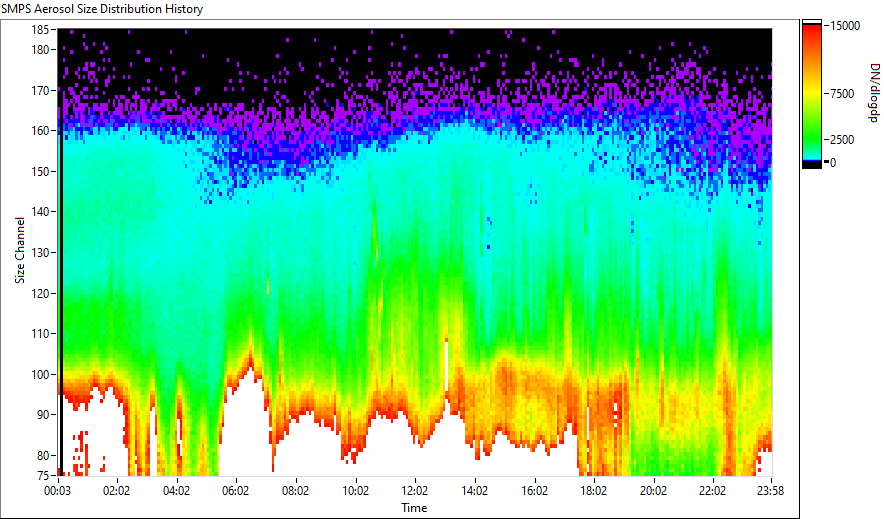Click the 110 y-axis tick label
The height and width of the screenshot is (519, 884).
41,334
